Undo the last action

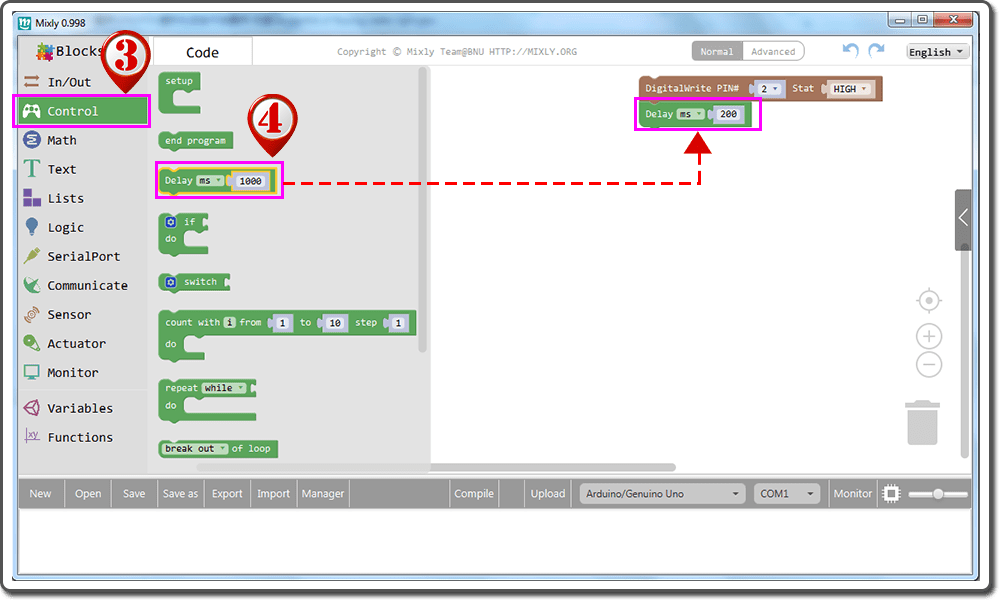coord(850,50)
